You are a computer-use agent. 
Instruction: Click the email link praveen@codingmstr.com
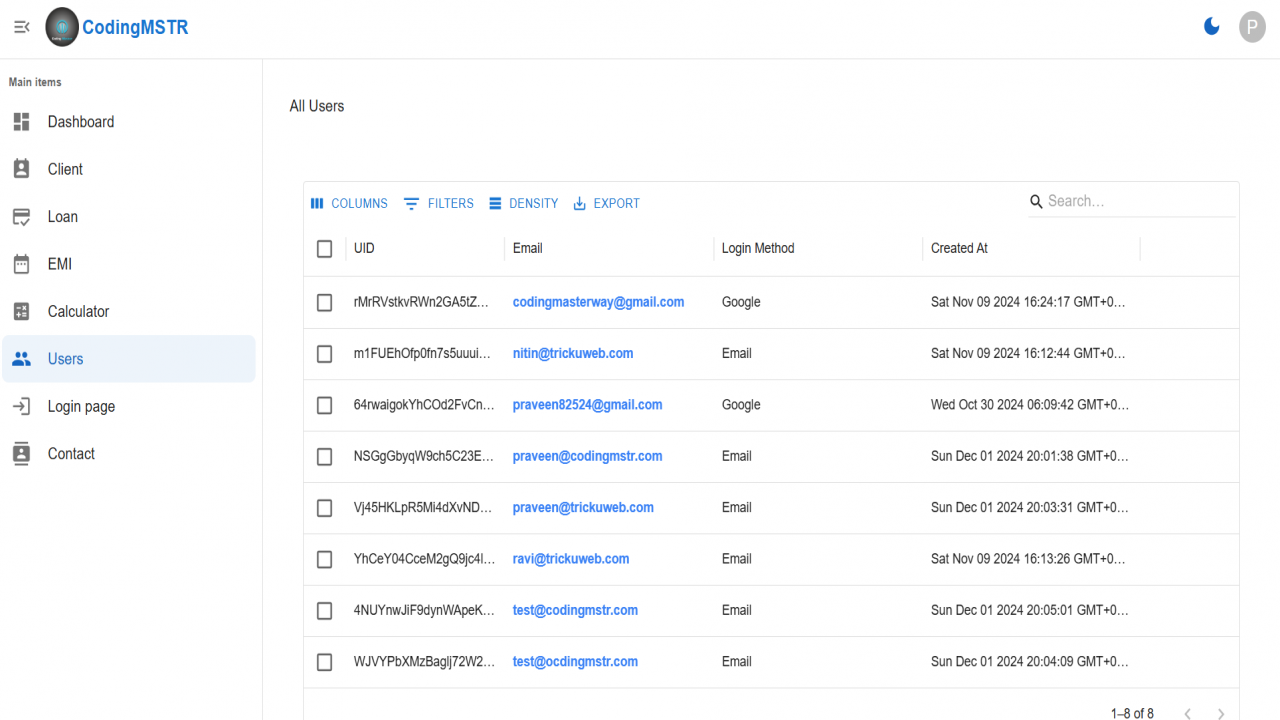click(587, 456)
